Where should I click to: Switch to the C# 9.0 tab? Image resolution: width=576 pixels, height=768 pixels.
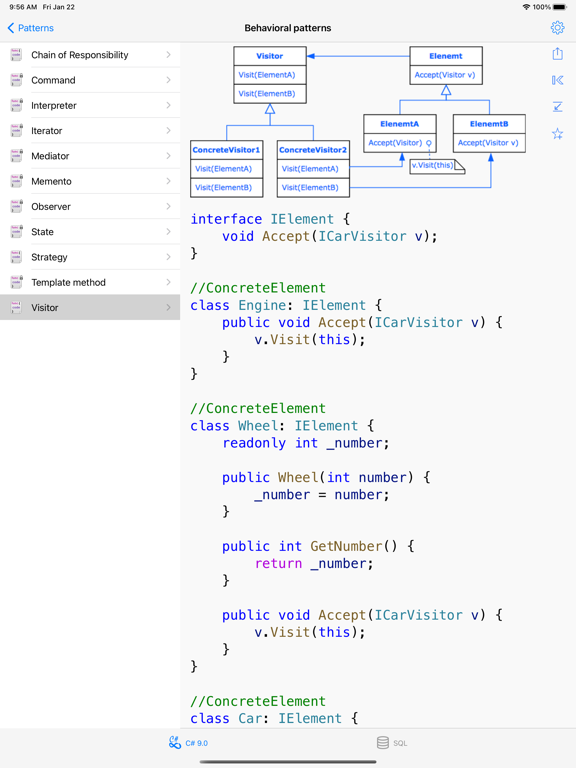pyautogui.click(x=189, y=743)
